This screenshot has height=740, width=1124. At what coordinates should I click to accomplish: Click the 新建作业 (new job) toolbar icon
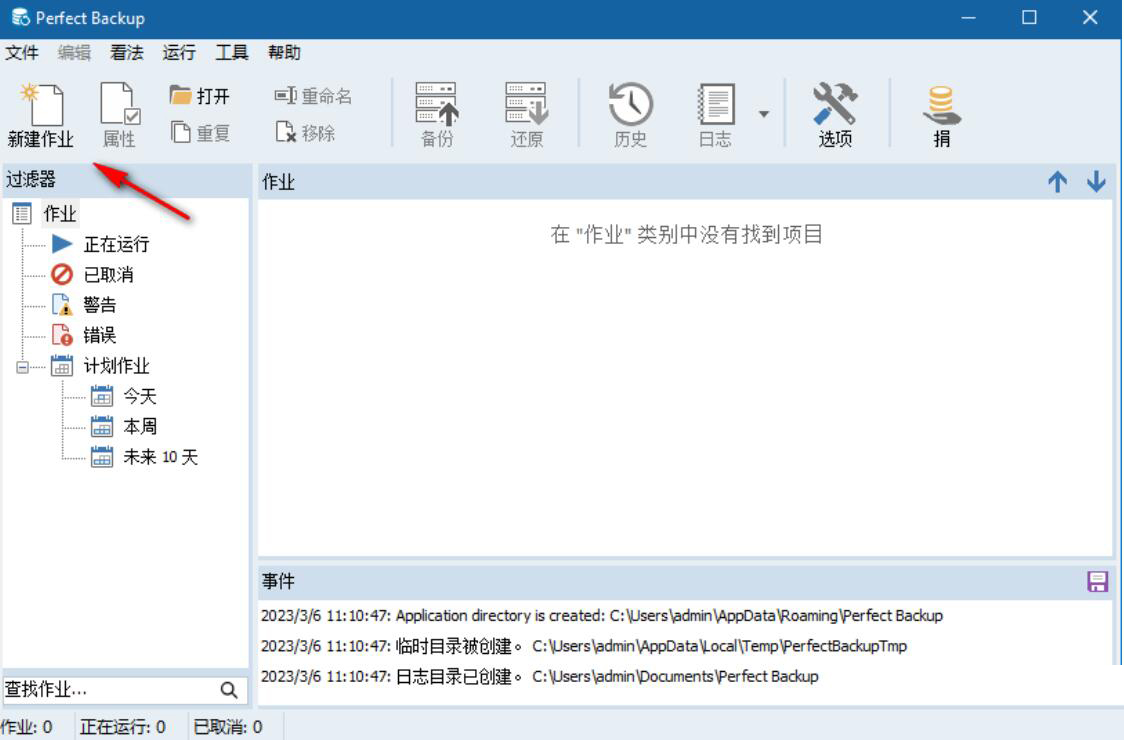[x=41, y=115]
